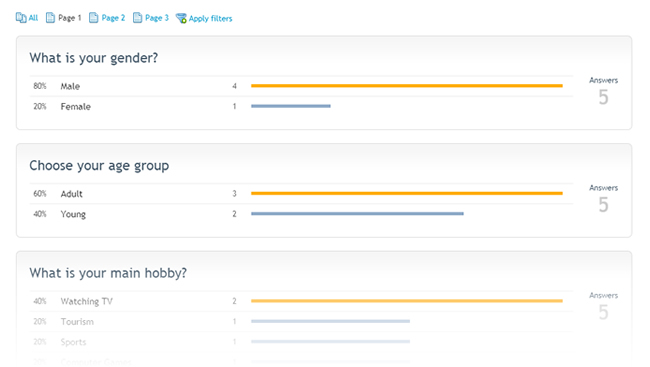
Task: Click the 60% value beside Adult
Action: point(40,194)
